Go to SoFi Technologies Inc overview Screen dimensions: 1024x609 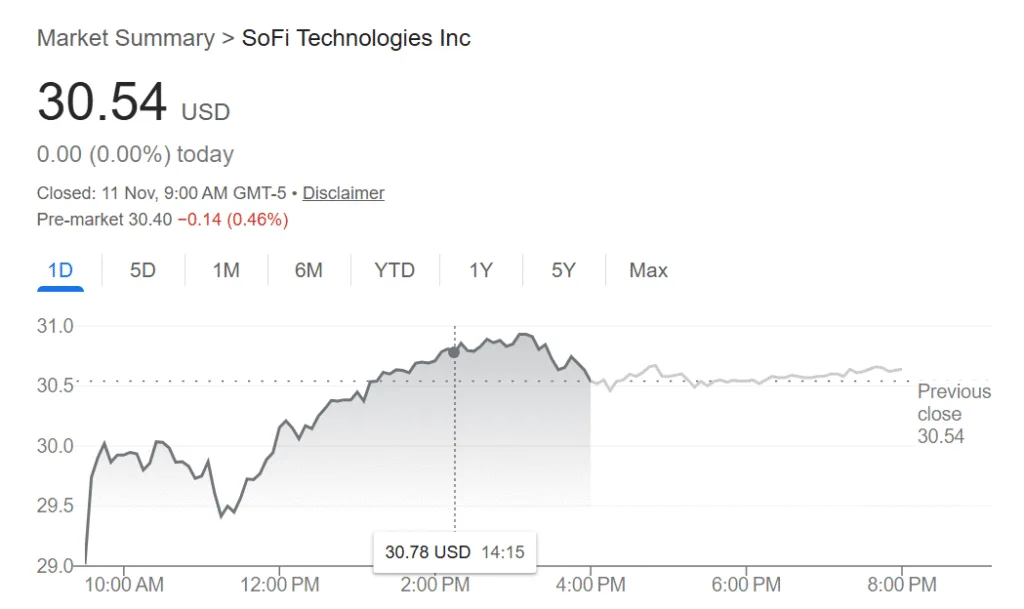click(356, 38)
